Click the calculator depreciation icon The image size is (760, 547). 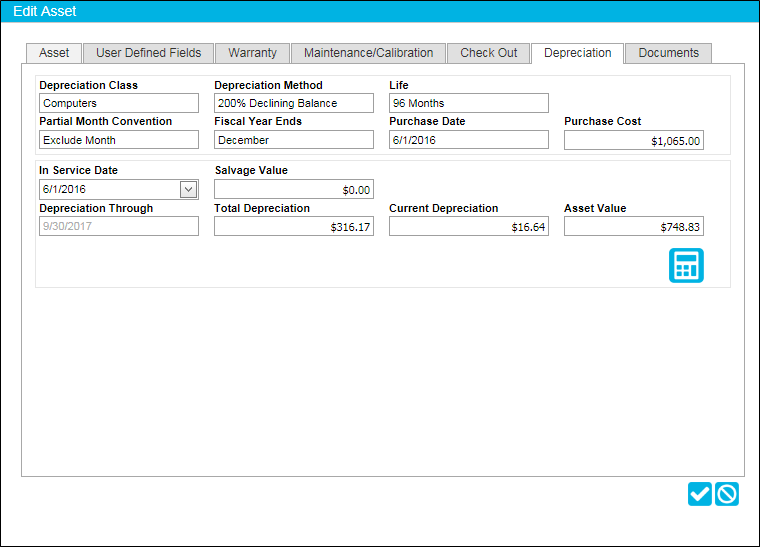(x=686, y=266)
